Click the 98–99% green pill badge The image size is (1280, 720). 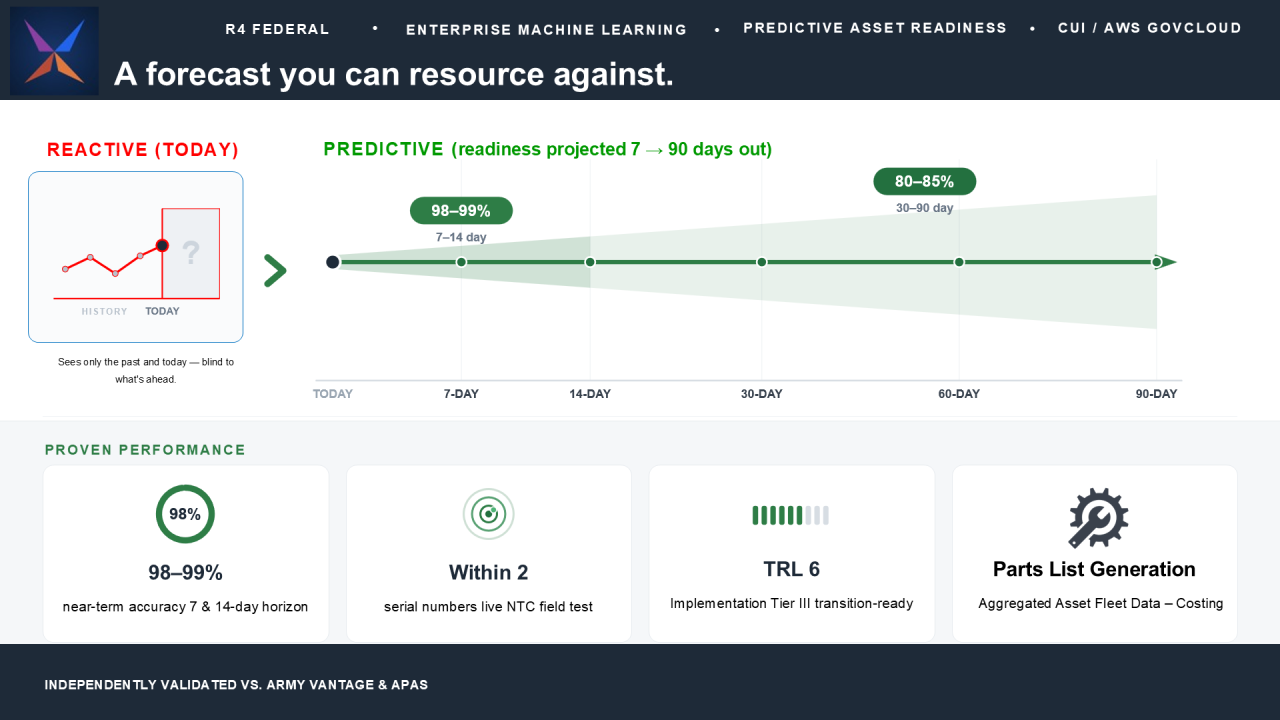pyautogui.click(x=461, y=211)
